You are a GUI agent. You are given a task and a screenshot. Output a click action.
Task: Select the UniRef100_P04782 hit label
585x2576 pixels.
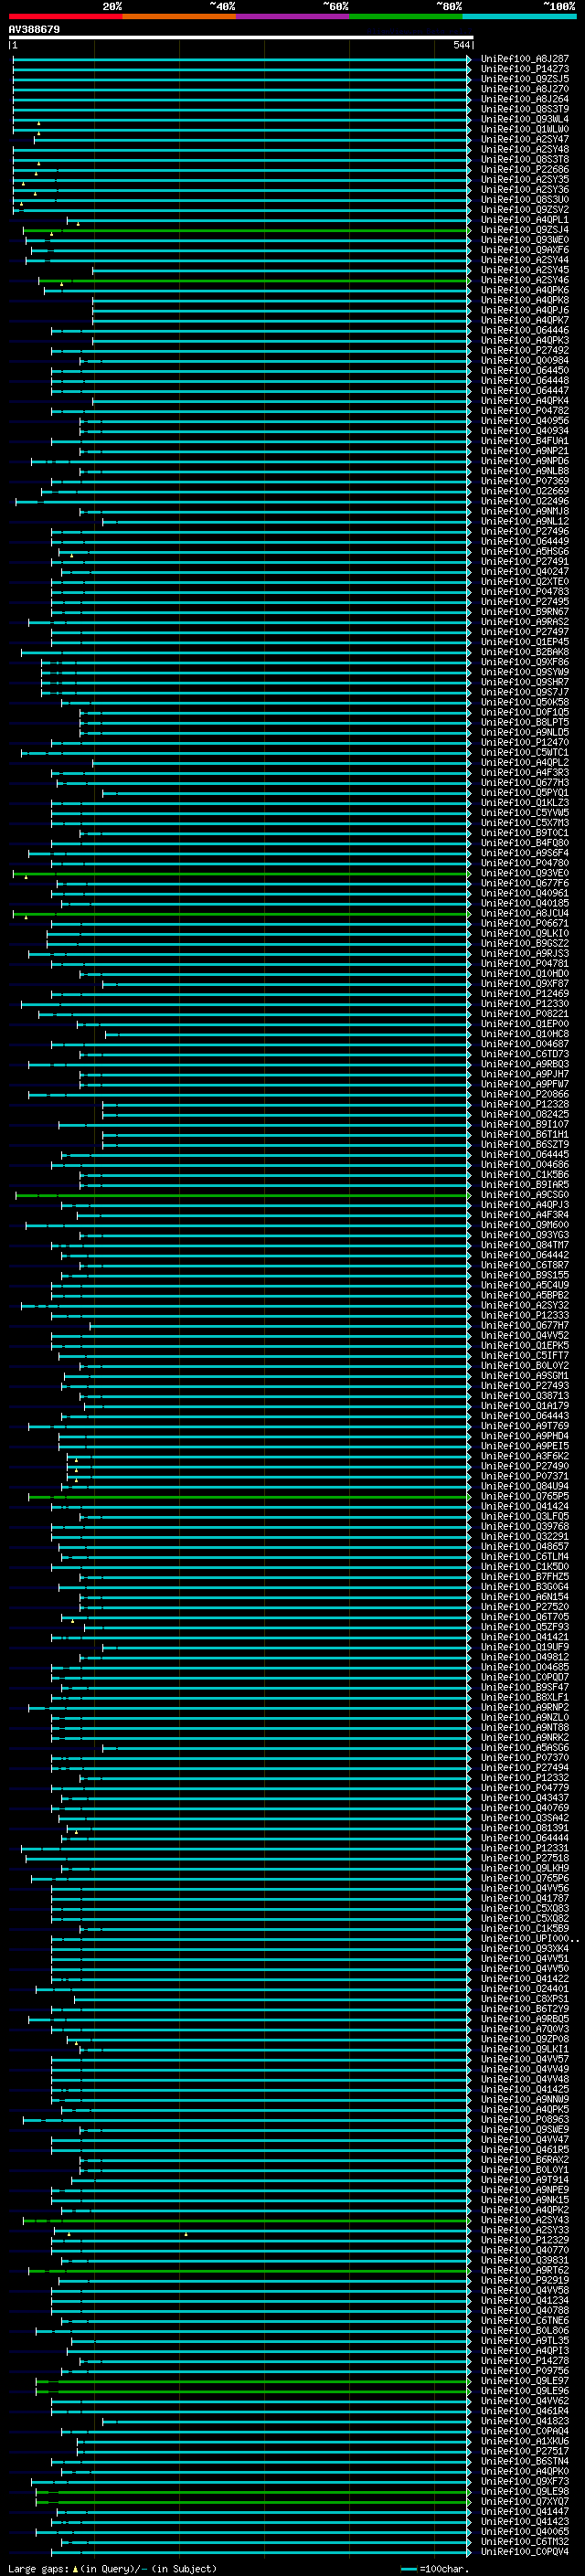tap(525, 411)
